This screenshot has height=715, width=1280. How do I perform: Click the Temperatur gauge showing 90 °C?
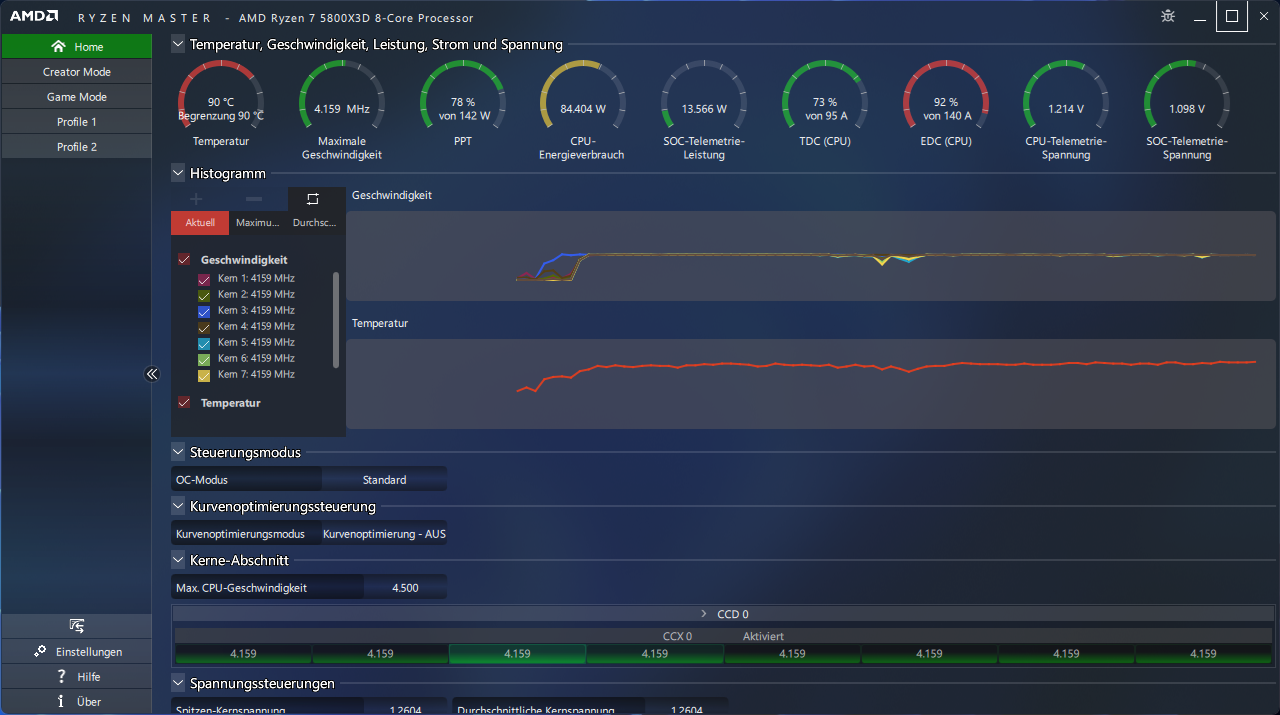(221, 103)
